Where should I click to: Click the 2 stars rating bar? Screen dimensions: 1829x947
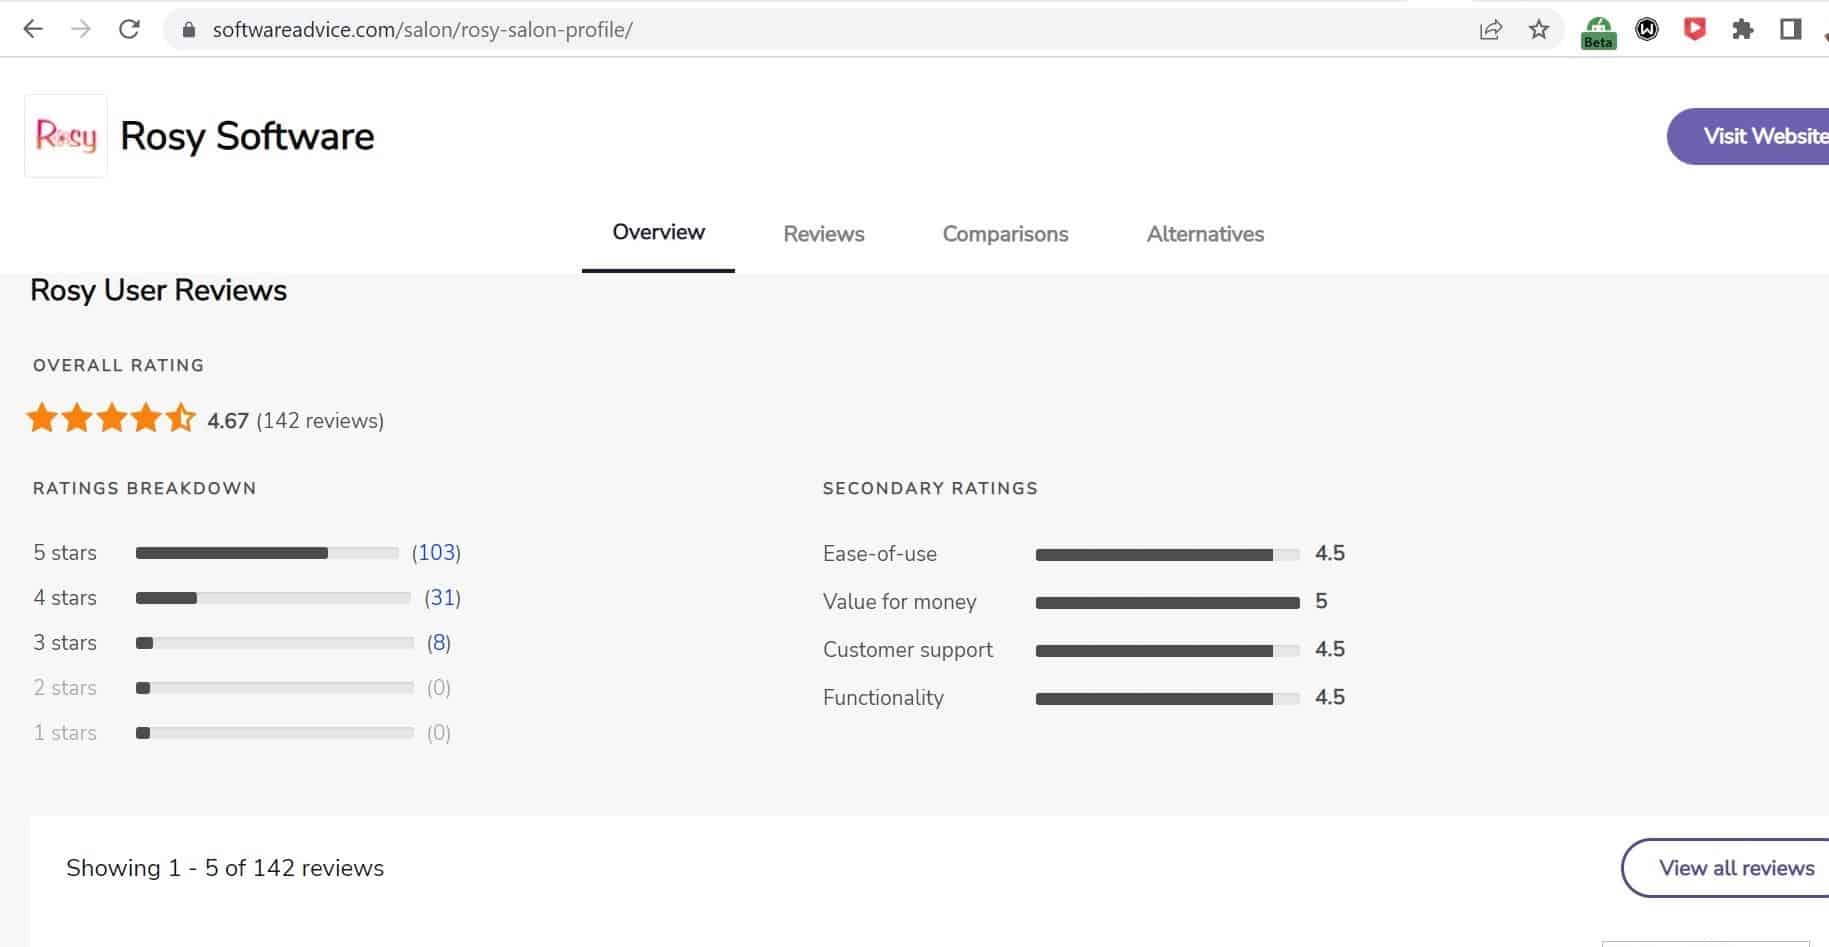(275, 688)
